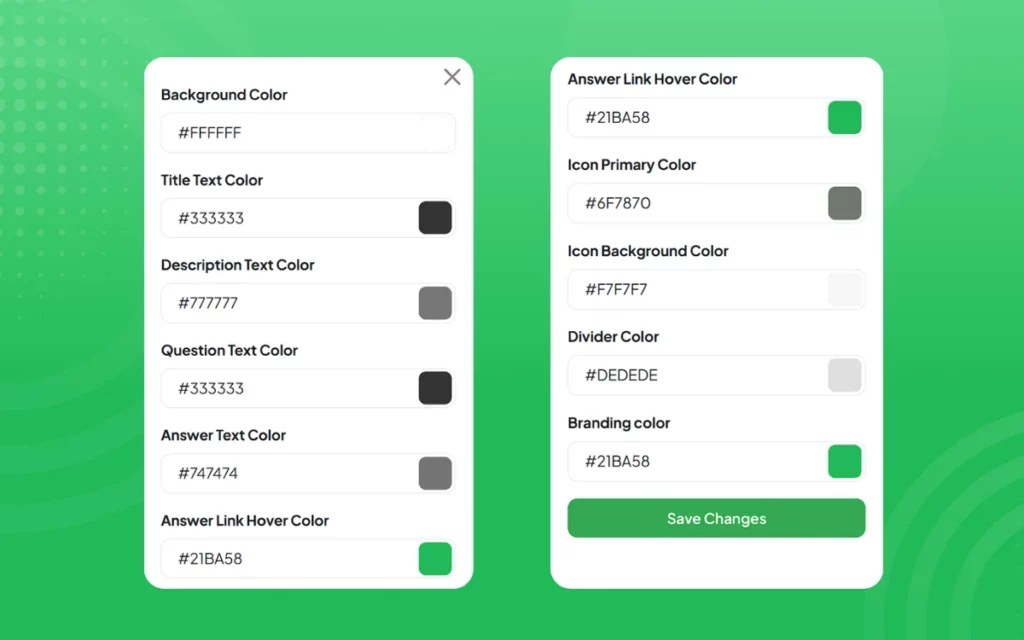Choose the Divider Color swatch
Image resolution: width=1024 pixels, height=640 pixels.
(x=844, y=375)
